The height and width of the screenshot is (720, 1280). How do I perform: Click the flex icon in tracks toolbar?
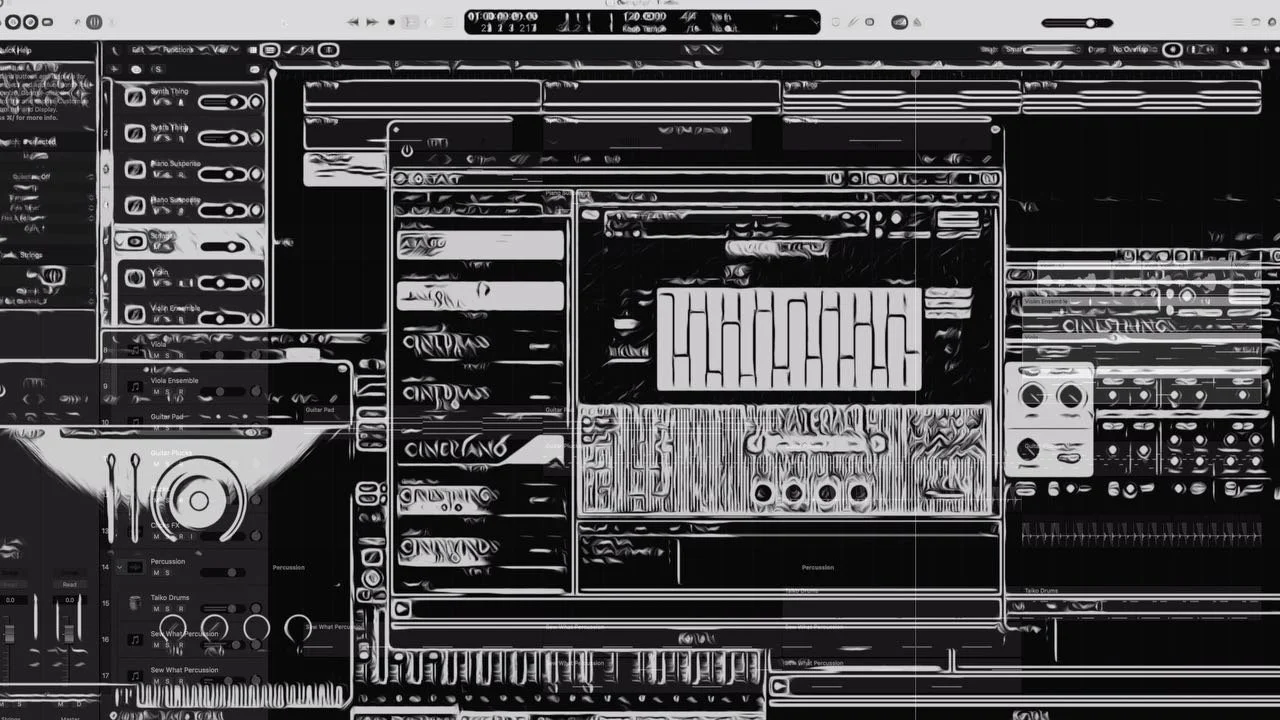coord(309,50)
